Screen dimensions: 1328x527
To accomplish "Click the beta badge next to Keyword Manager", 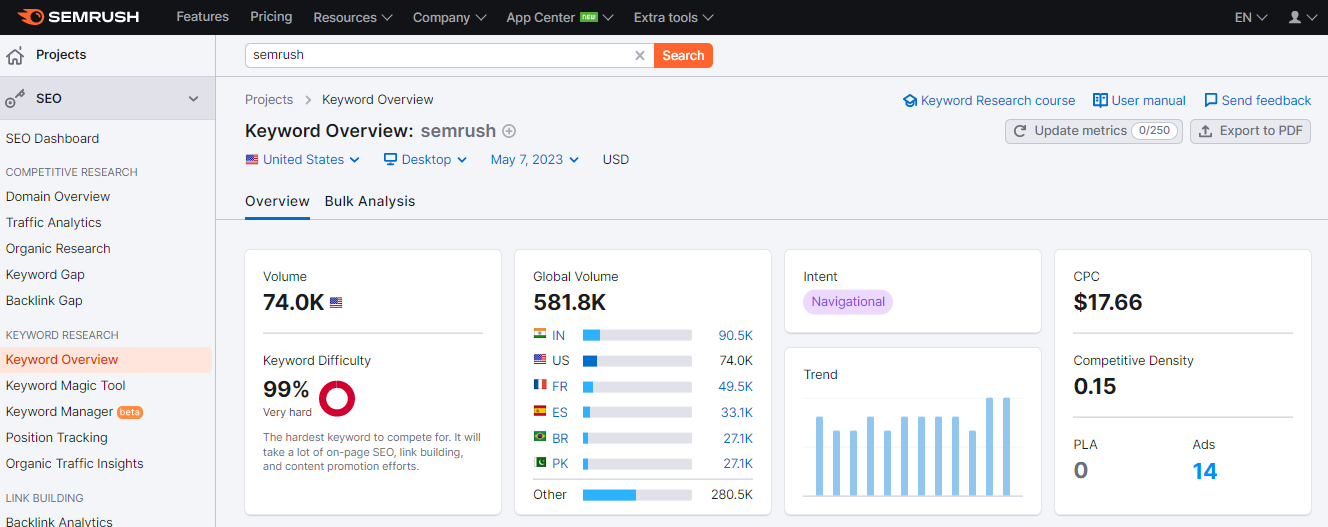I will tap(130, 412).
